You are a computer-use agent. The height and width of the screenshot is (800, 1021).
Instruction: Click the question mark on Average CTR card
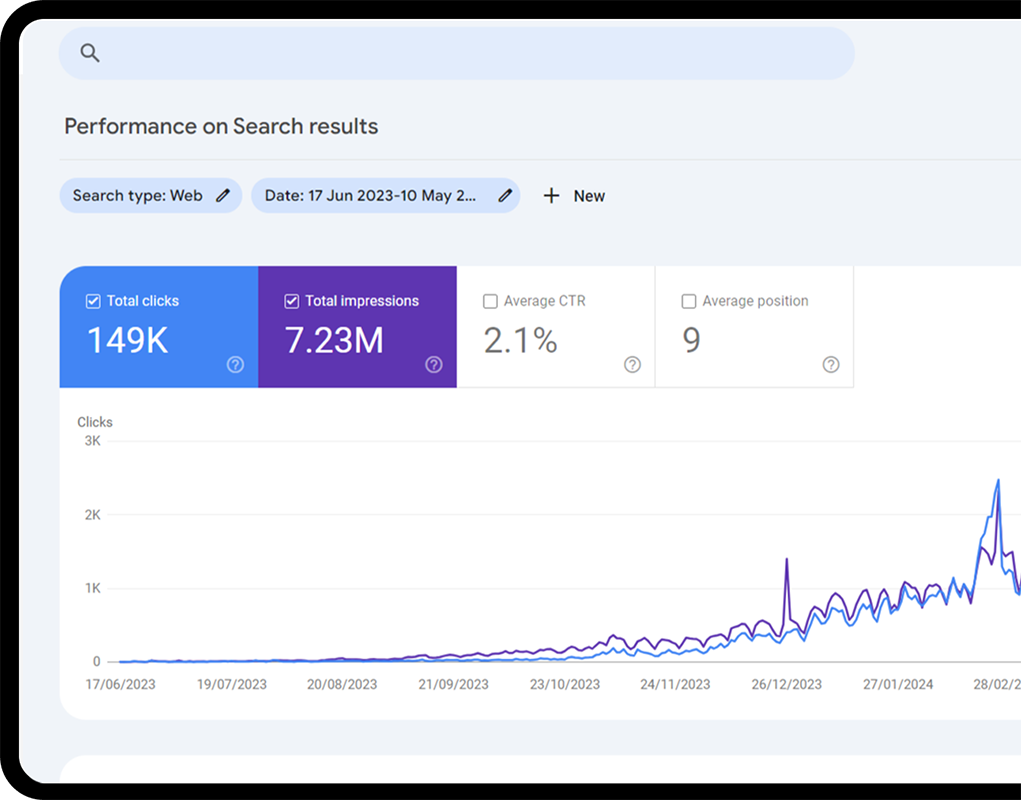tap(632, 365)
